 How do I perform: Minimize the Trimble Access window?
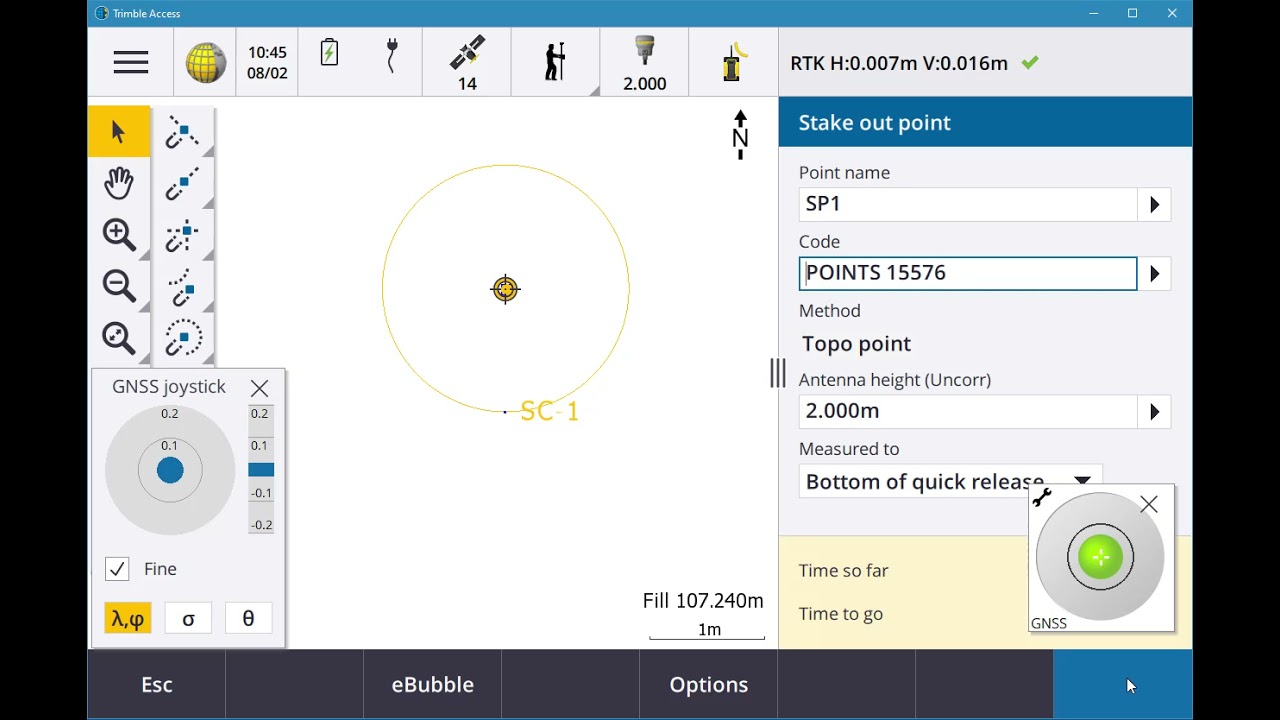1093,13
